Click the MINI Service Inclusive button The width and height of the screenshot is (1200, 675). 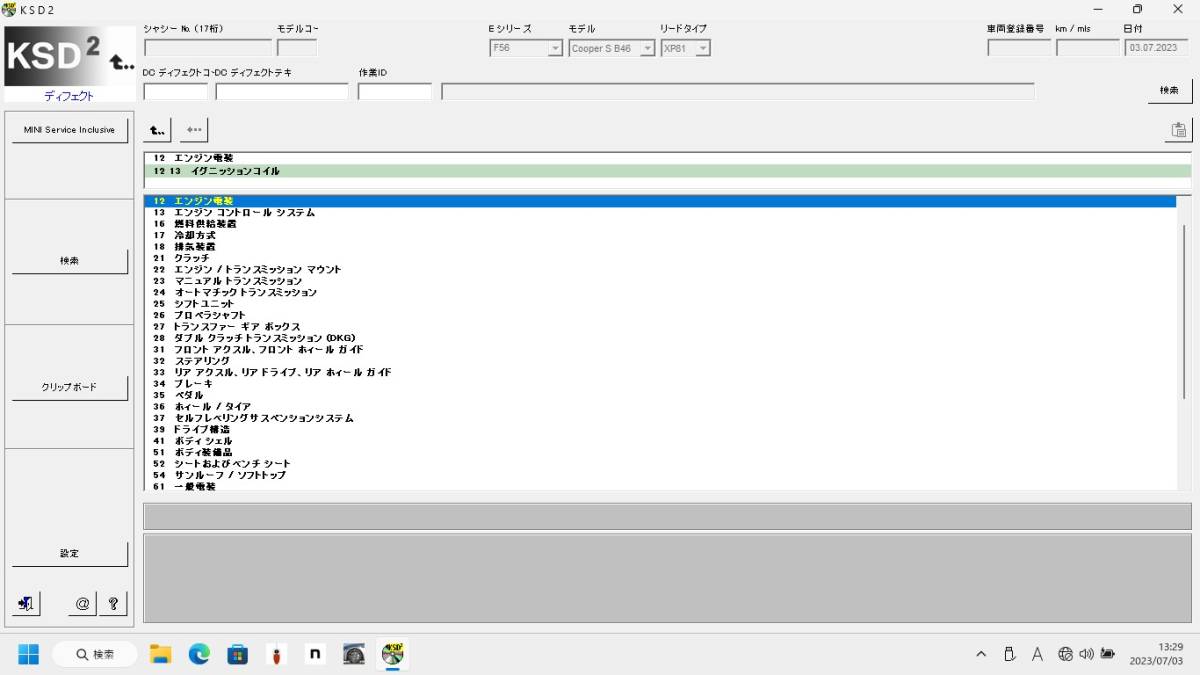tap(70, 130)
